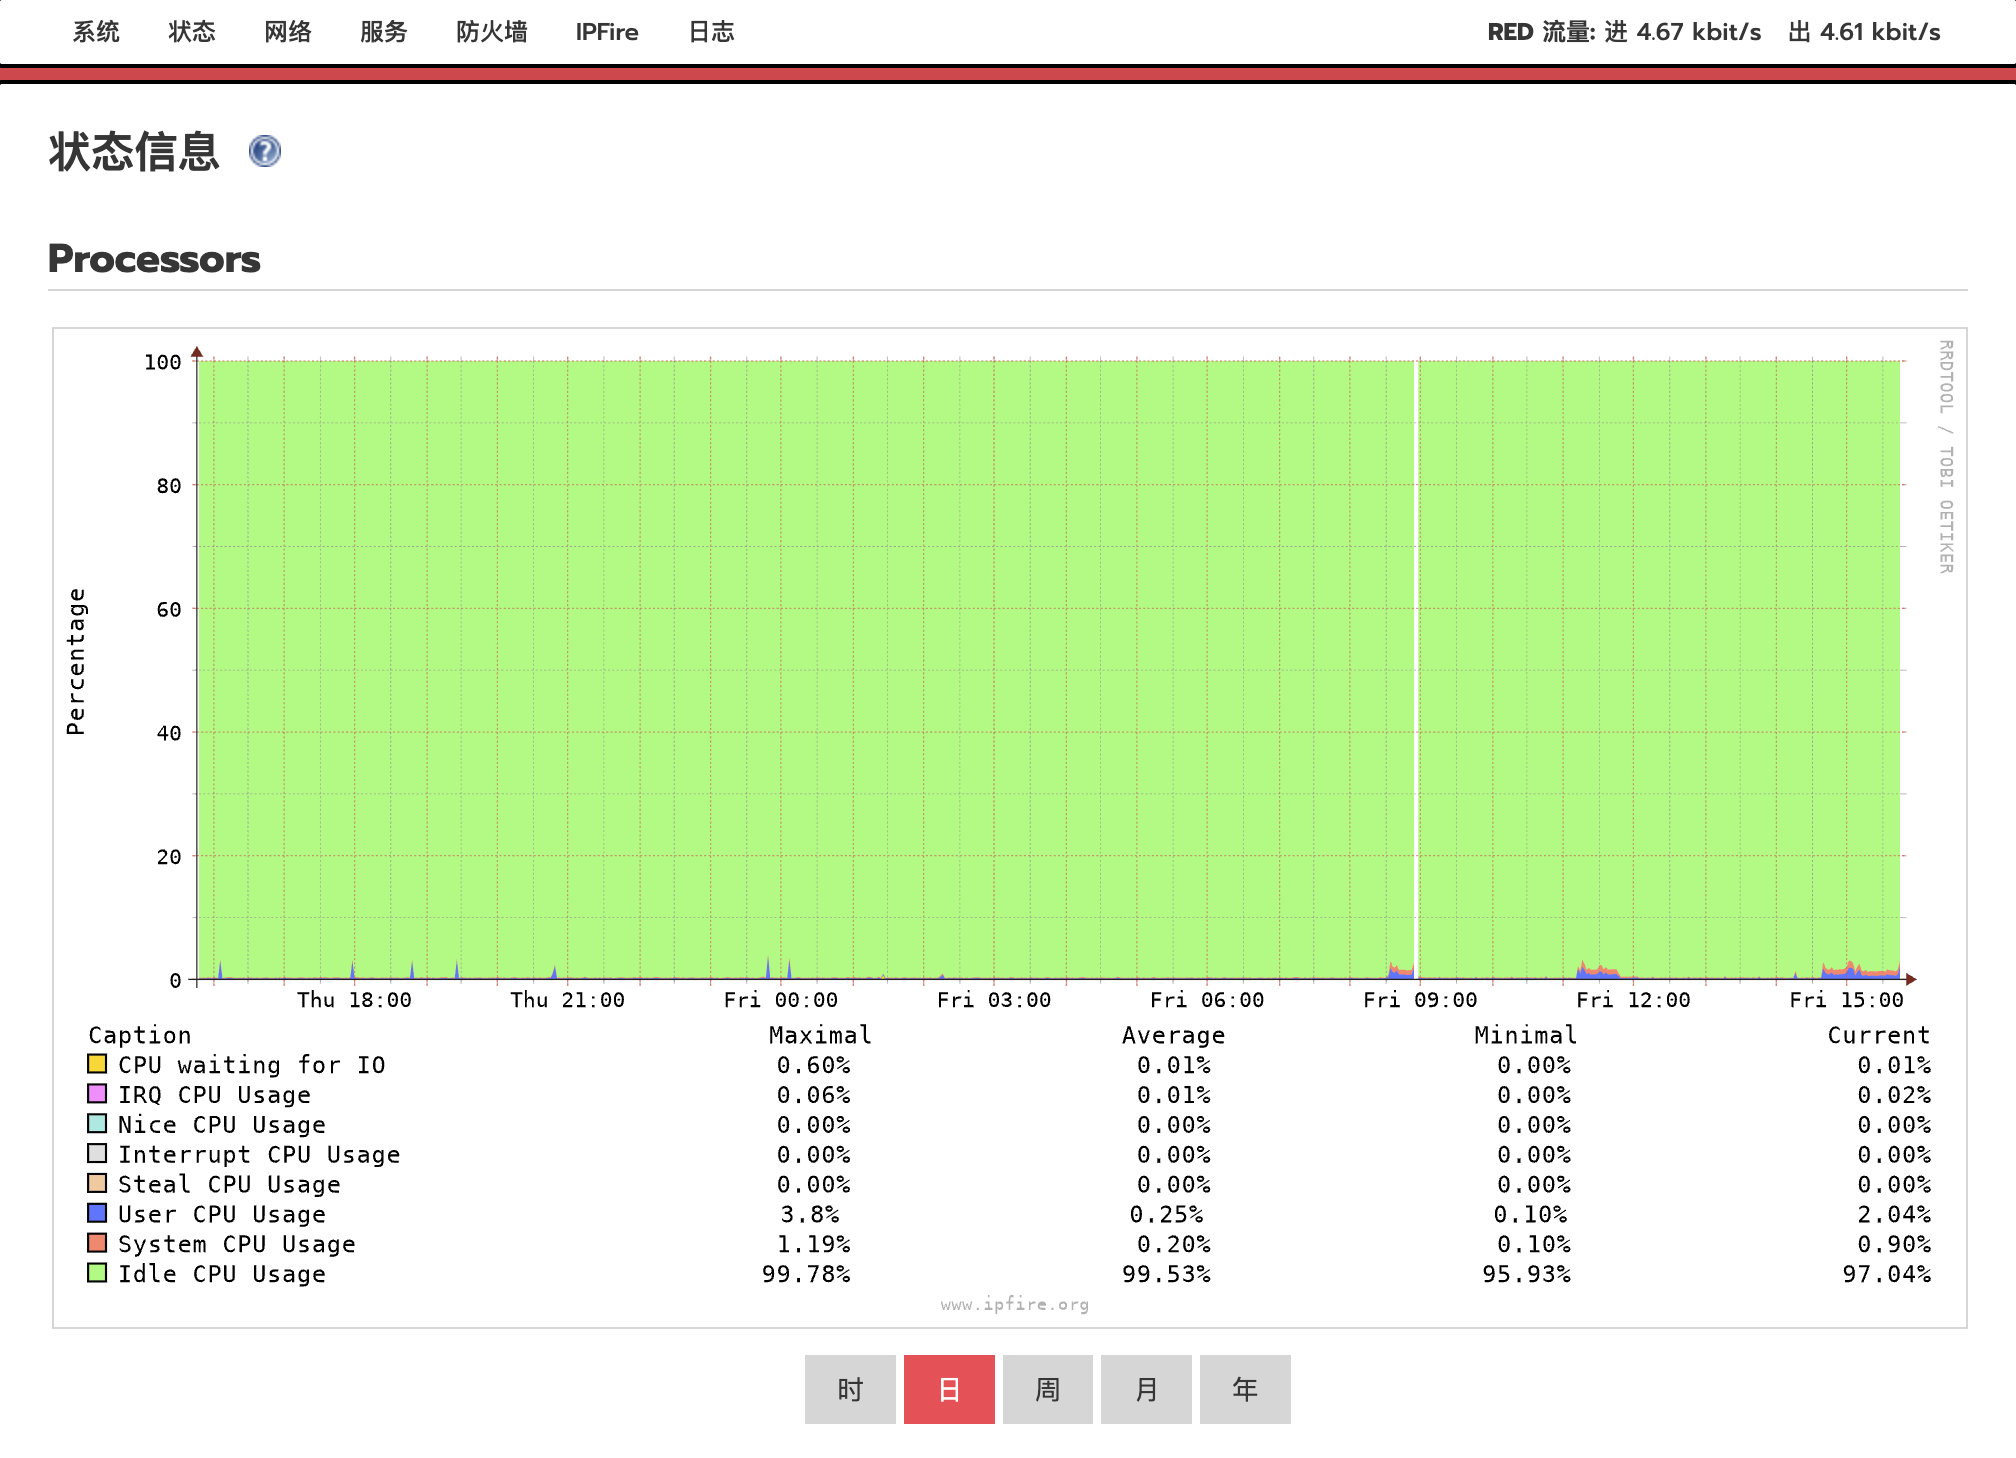Image resolution: width=2016 pixels, height=1458 pixels.
Task: Click the magenta IRQ CPU Usage swatch
Action: 97,1094
